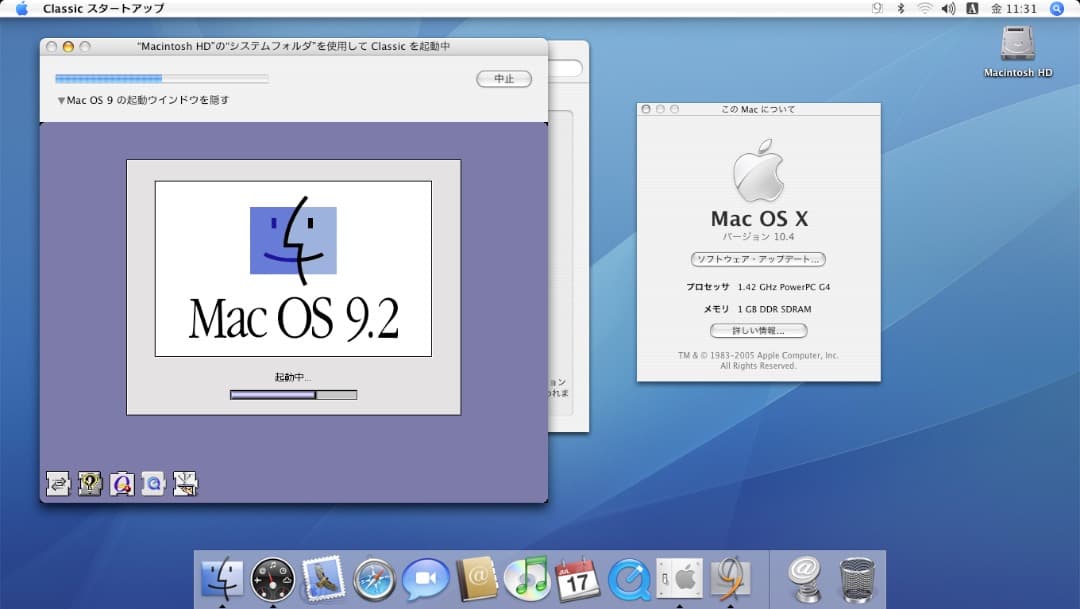Click first extension icon with arrows

click(58, 484)
